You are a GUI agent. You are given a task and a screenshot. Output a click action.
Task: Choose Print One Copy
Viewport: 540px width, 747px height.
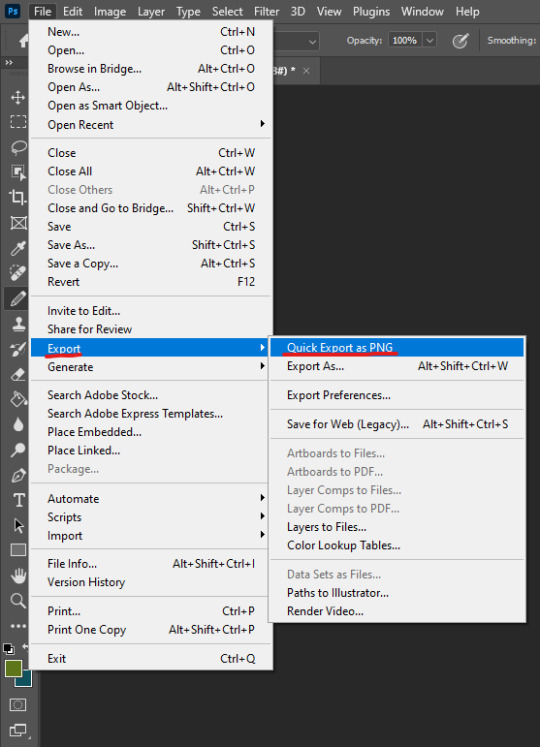pos(151,630)
